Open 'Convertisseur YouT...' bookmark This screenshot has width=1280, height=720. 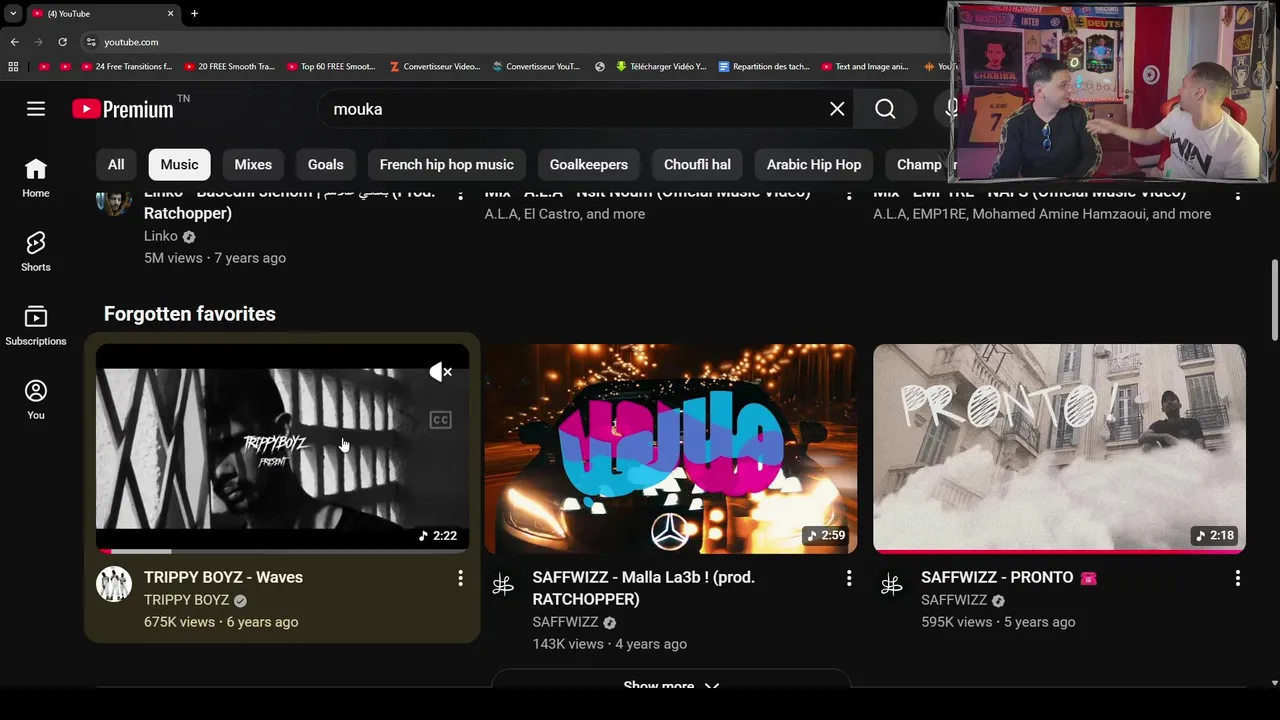(x=535, y=67)
